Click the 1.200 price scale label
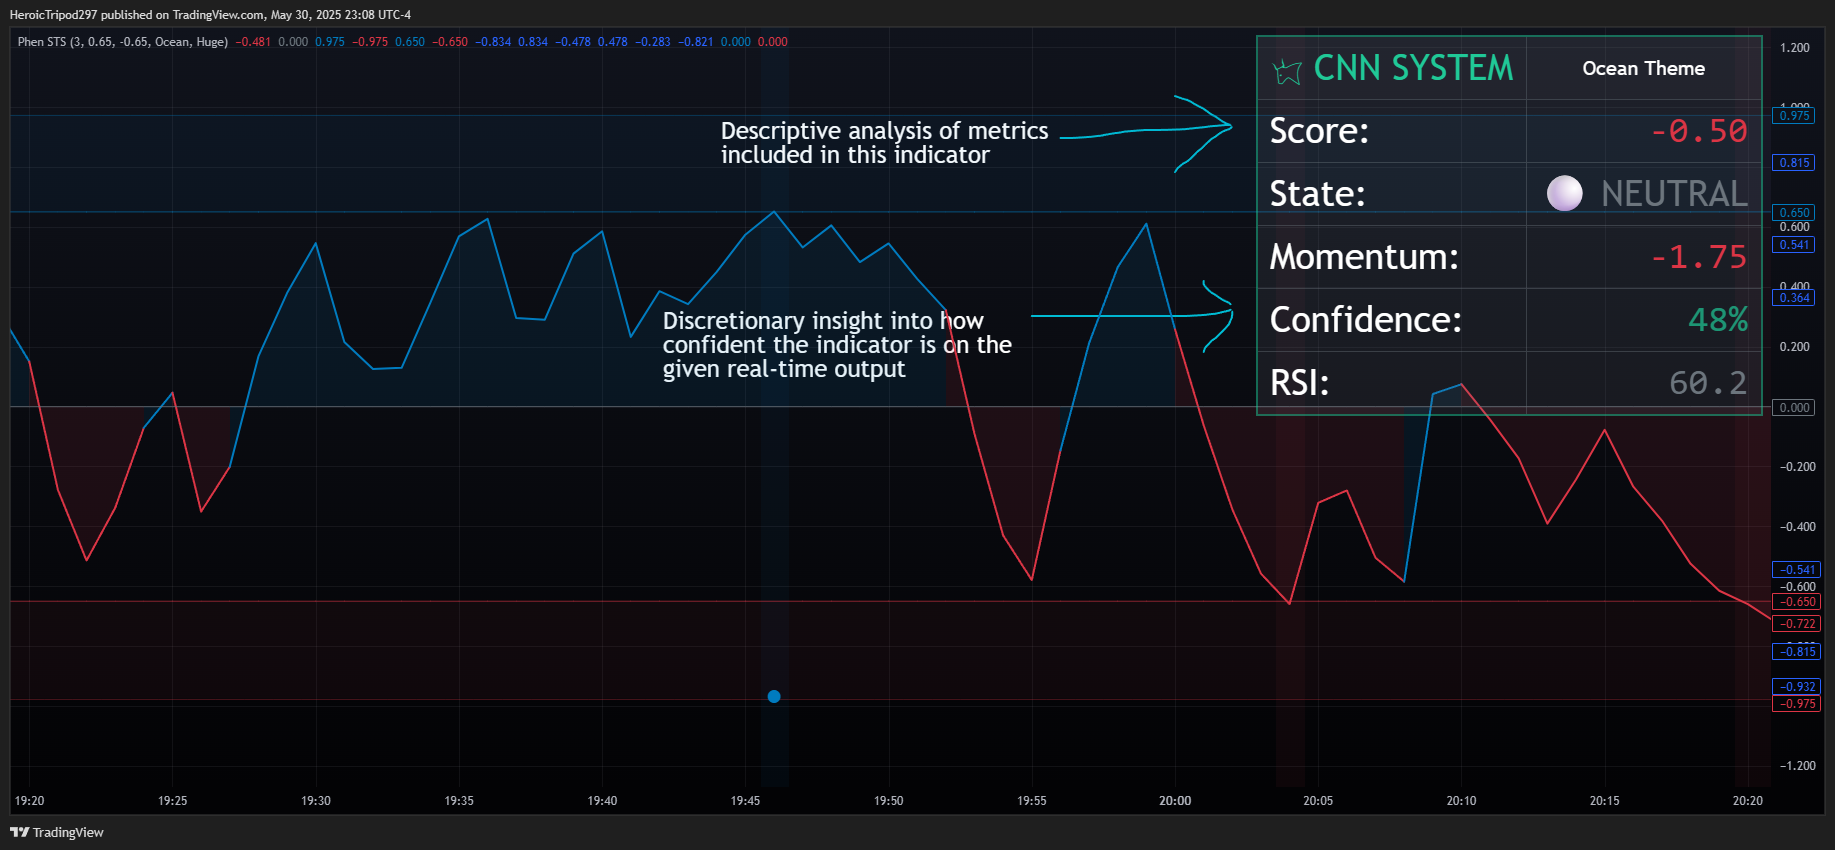1835x850 pixels. pos(1795,48)
